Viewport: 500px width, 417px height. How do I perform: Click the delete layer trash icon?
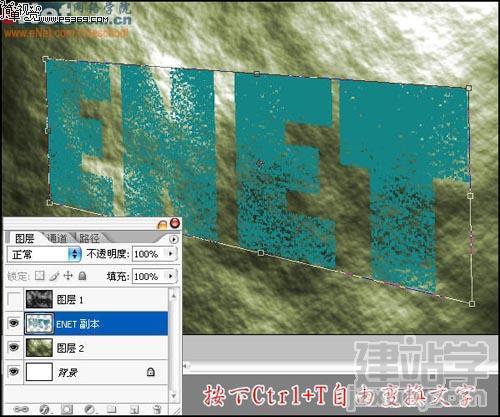coord(156,409)
